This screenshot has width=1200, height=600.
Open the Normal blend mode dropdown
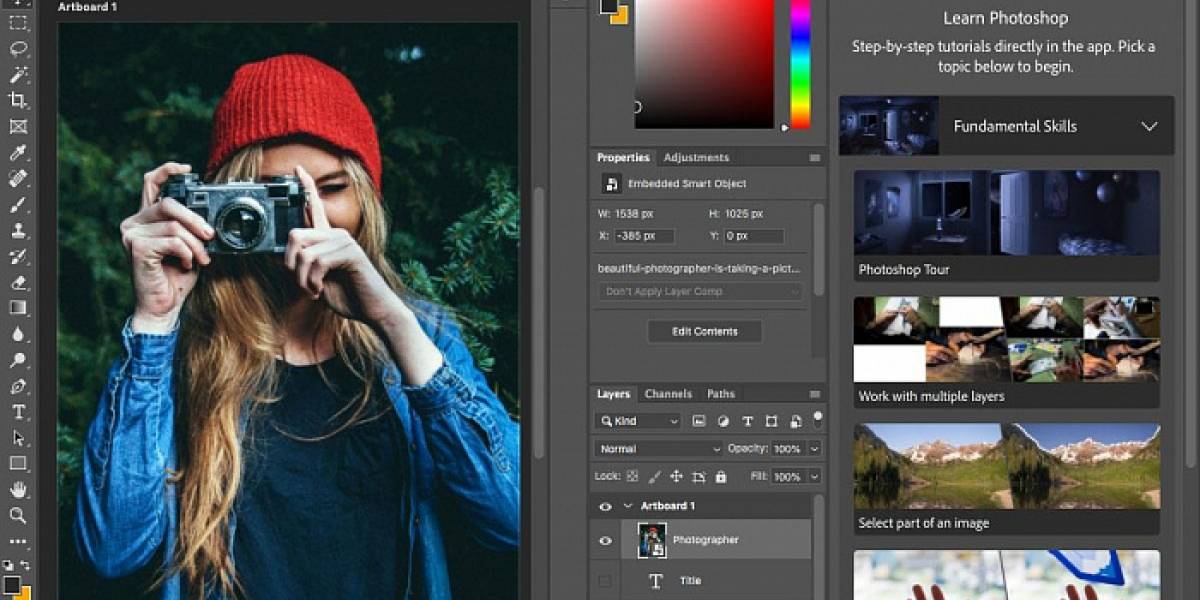657,449
